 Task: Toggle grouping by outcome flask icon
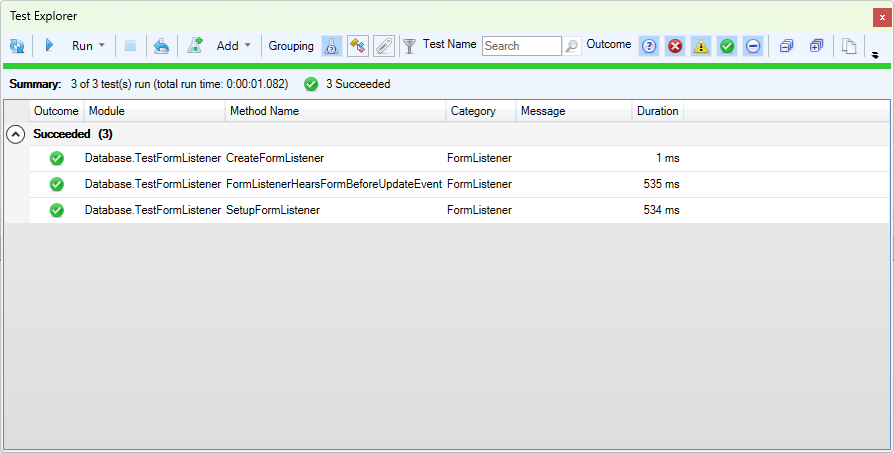click(331, 46)
